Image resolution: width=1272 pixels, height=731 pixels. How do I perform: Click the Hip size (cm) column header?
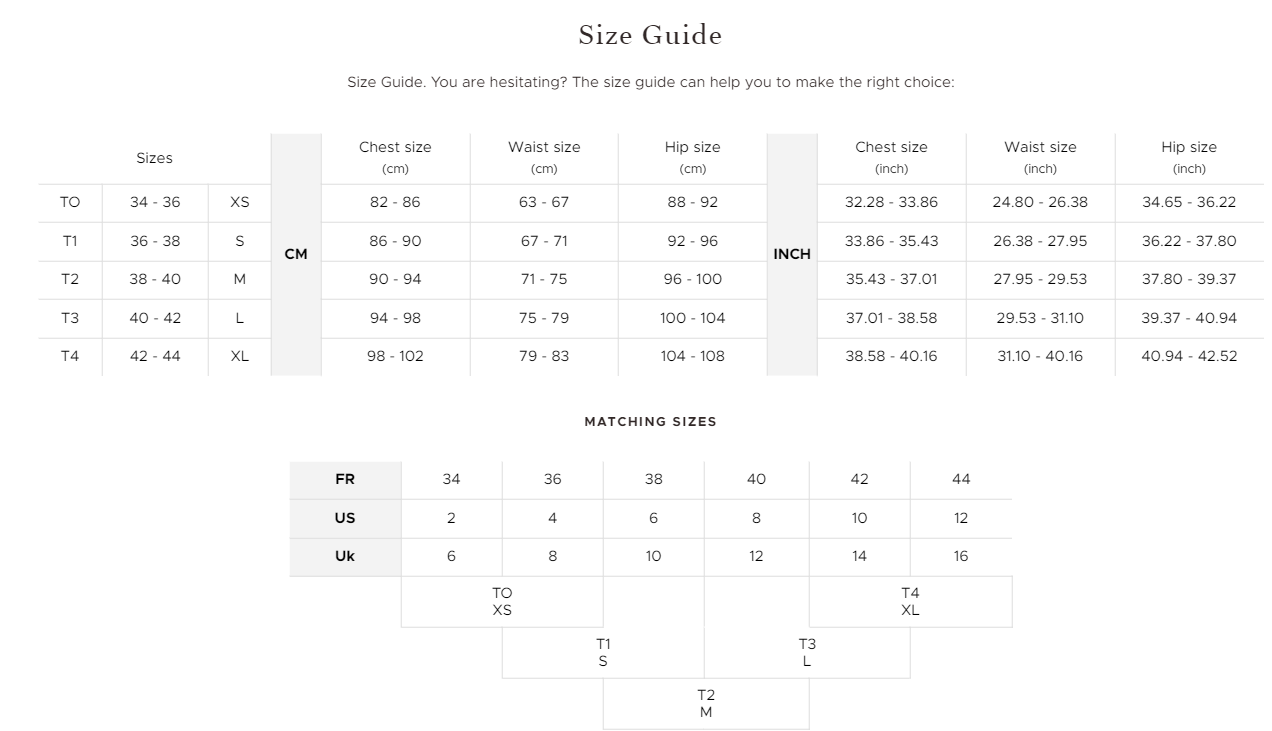click(x=692, y=157)
